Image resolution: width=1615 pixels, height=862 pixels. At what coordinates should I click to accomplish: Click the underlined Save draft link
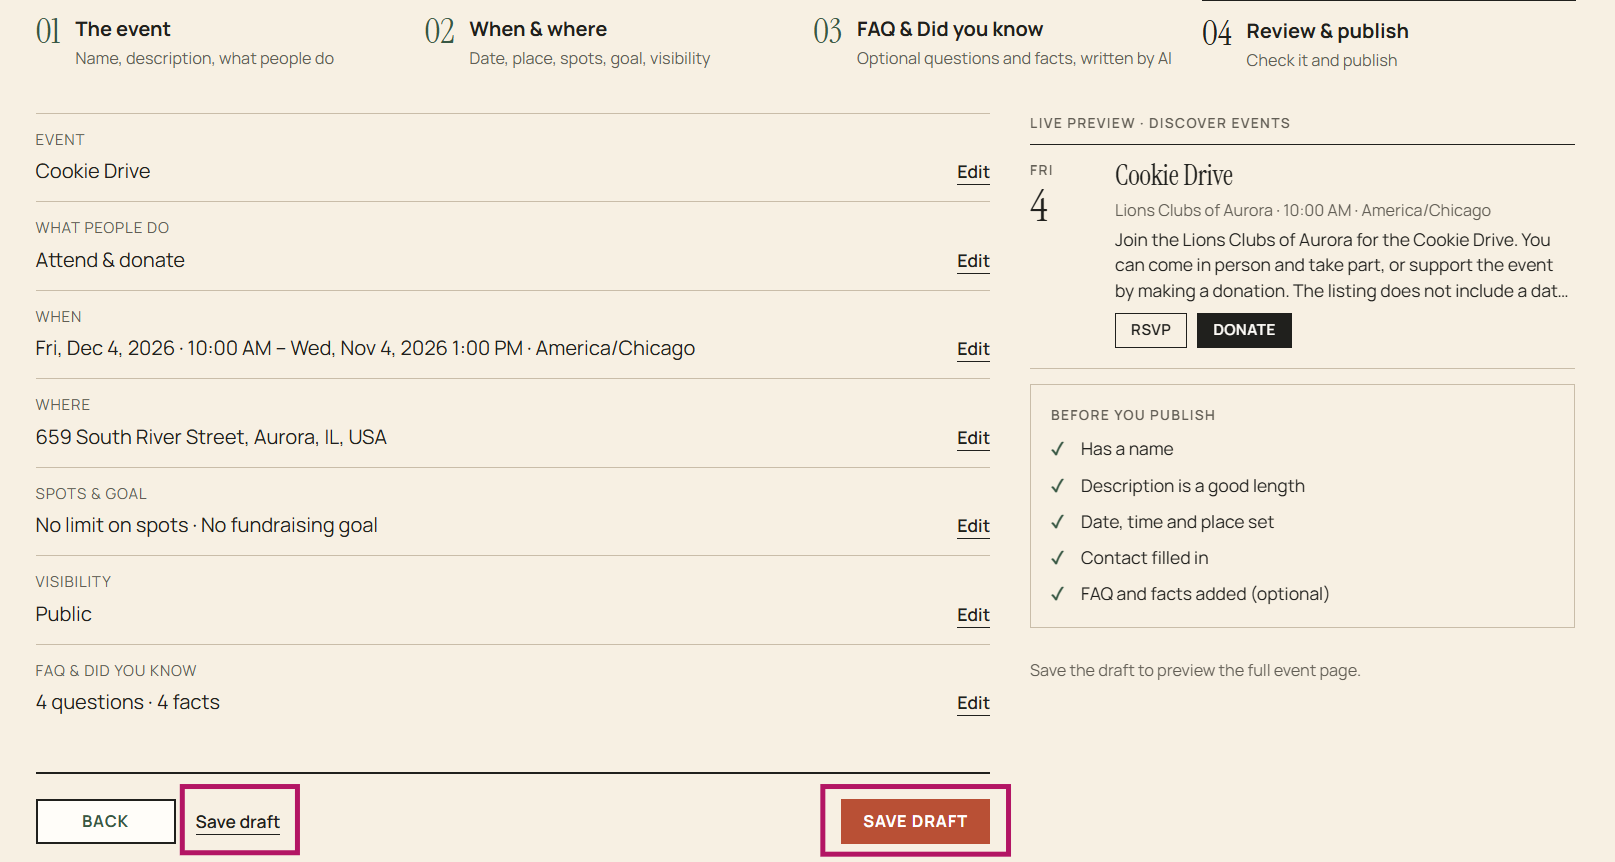pyautogui.click(x=238, y=822)
